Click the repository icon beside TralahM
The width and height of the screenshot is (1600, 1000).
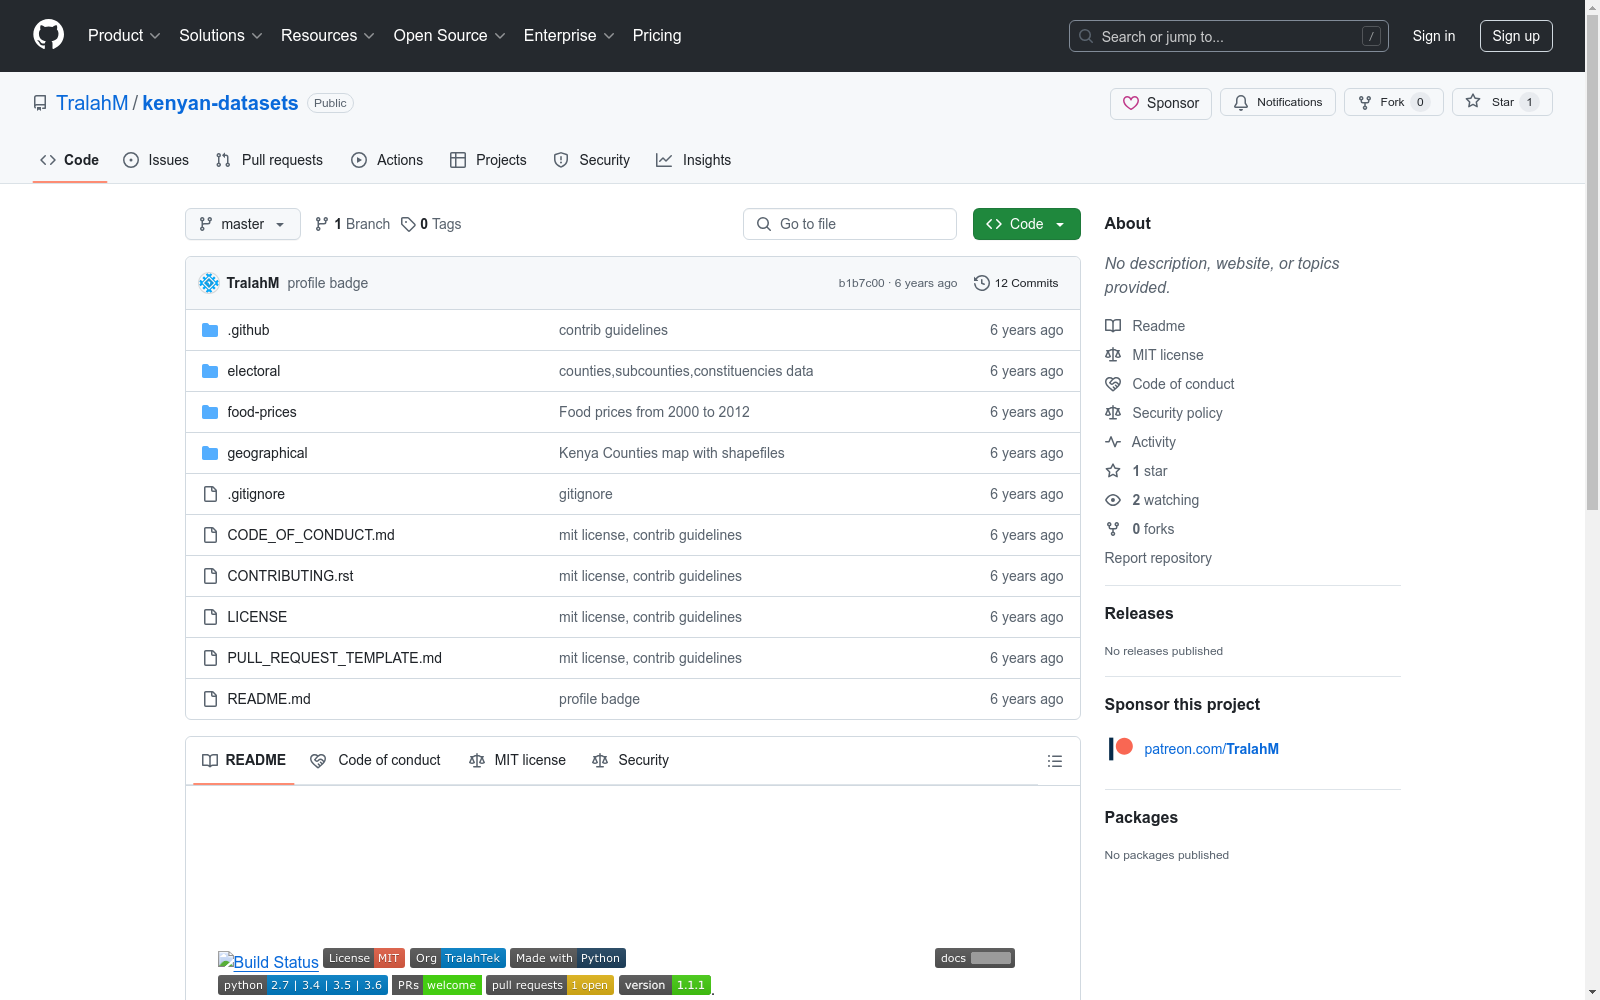point(40,103)
